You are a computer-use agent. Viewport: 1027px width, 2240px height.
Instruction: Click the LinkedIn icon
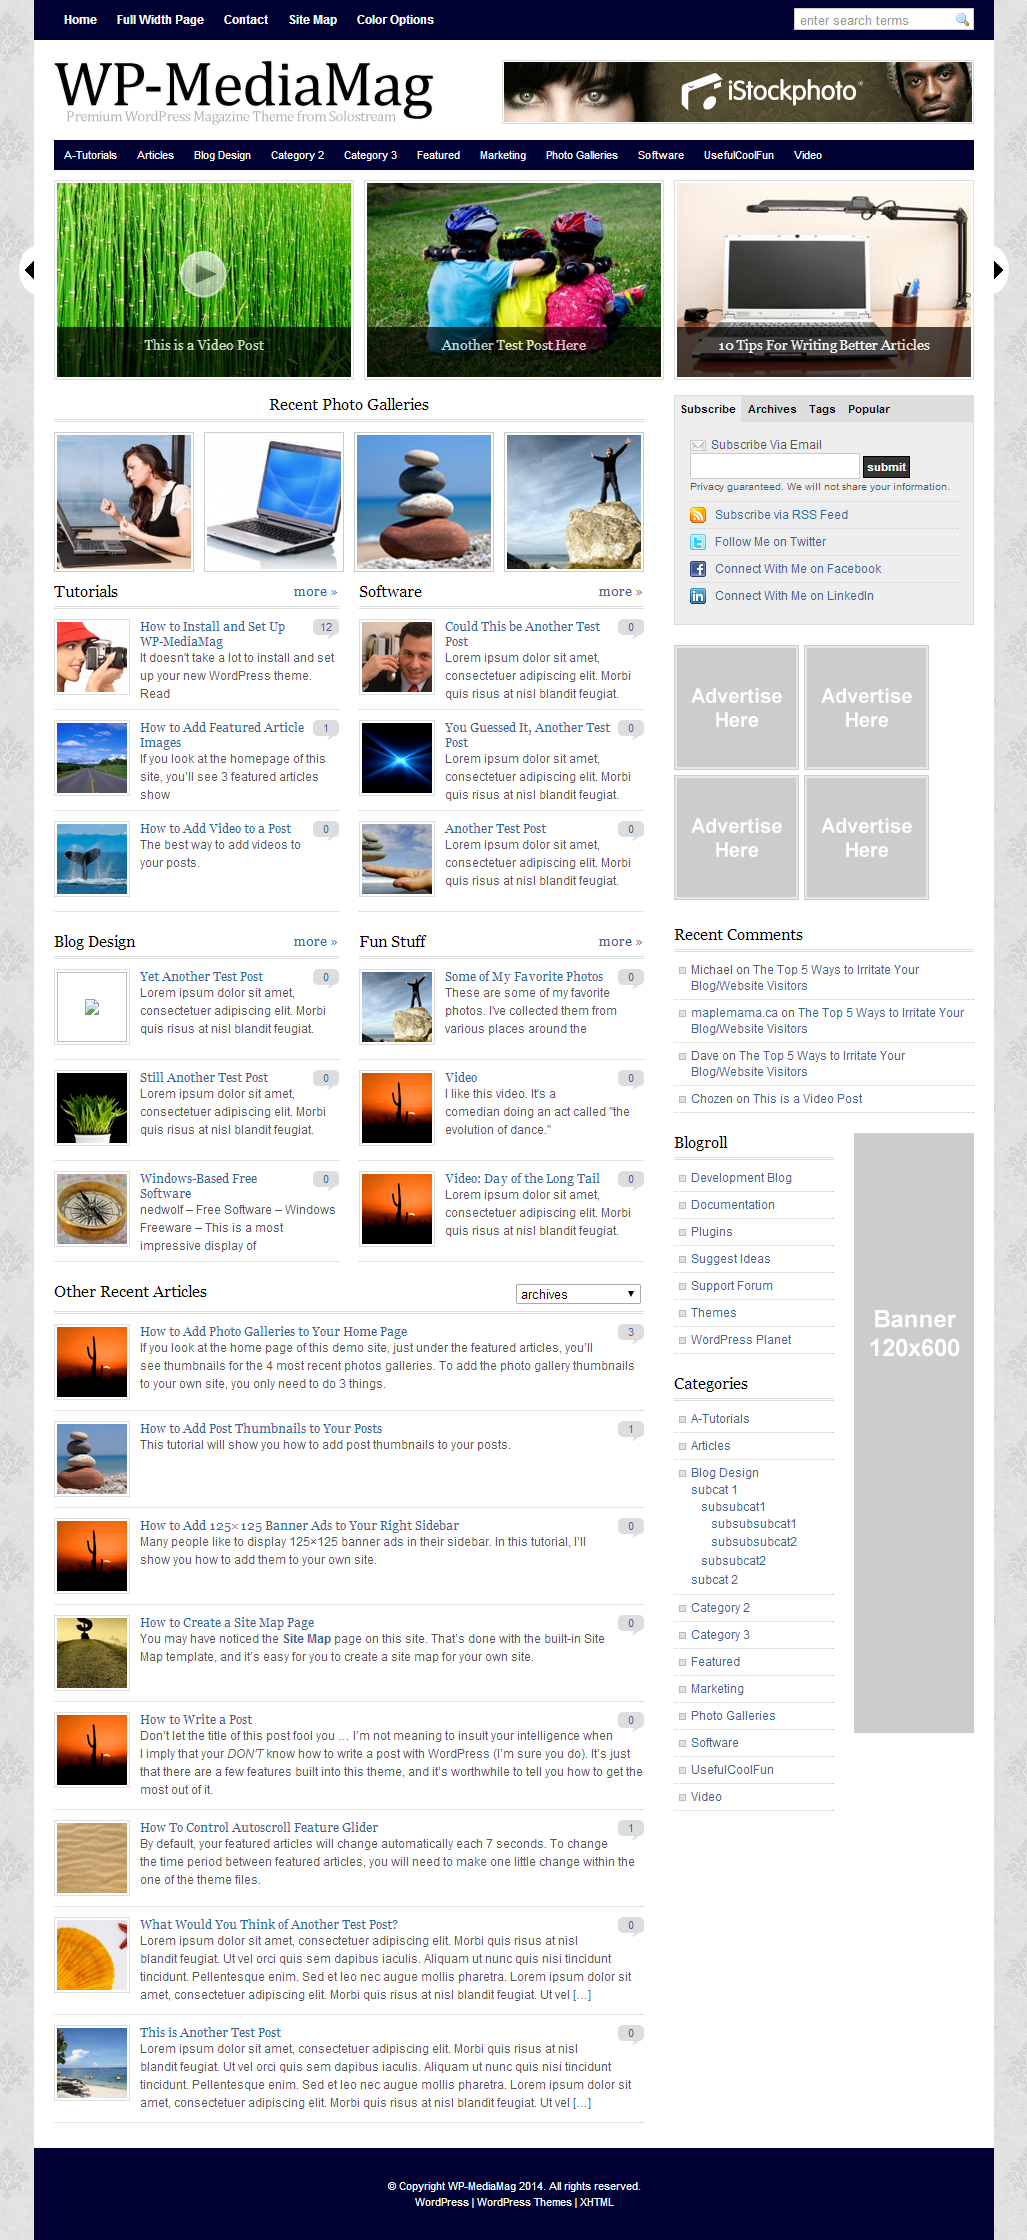[698, 596]
